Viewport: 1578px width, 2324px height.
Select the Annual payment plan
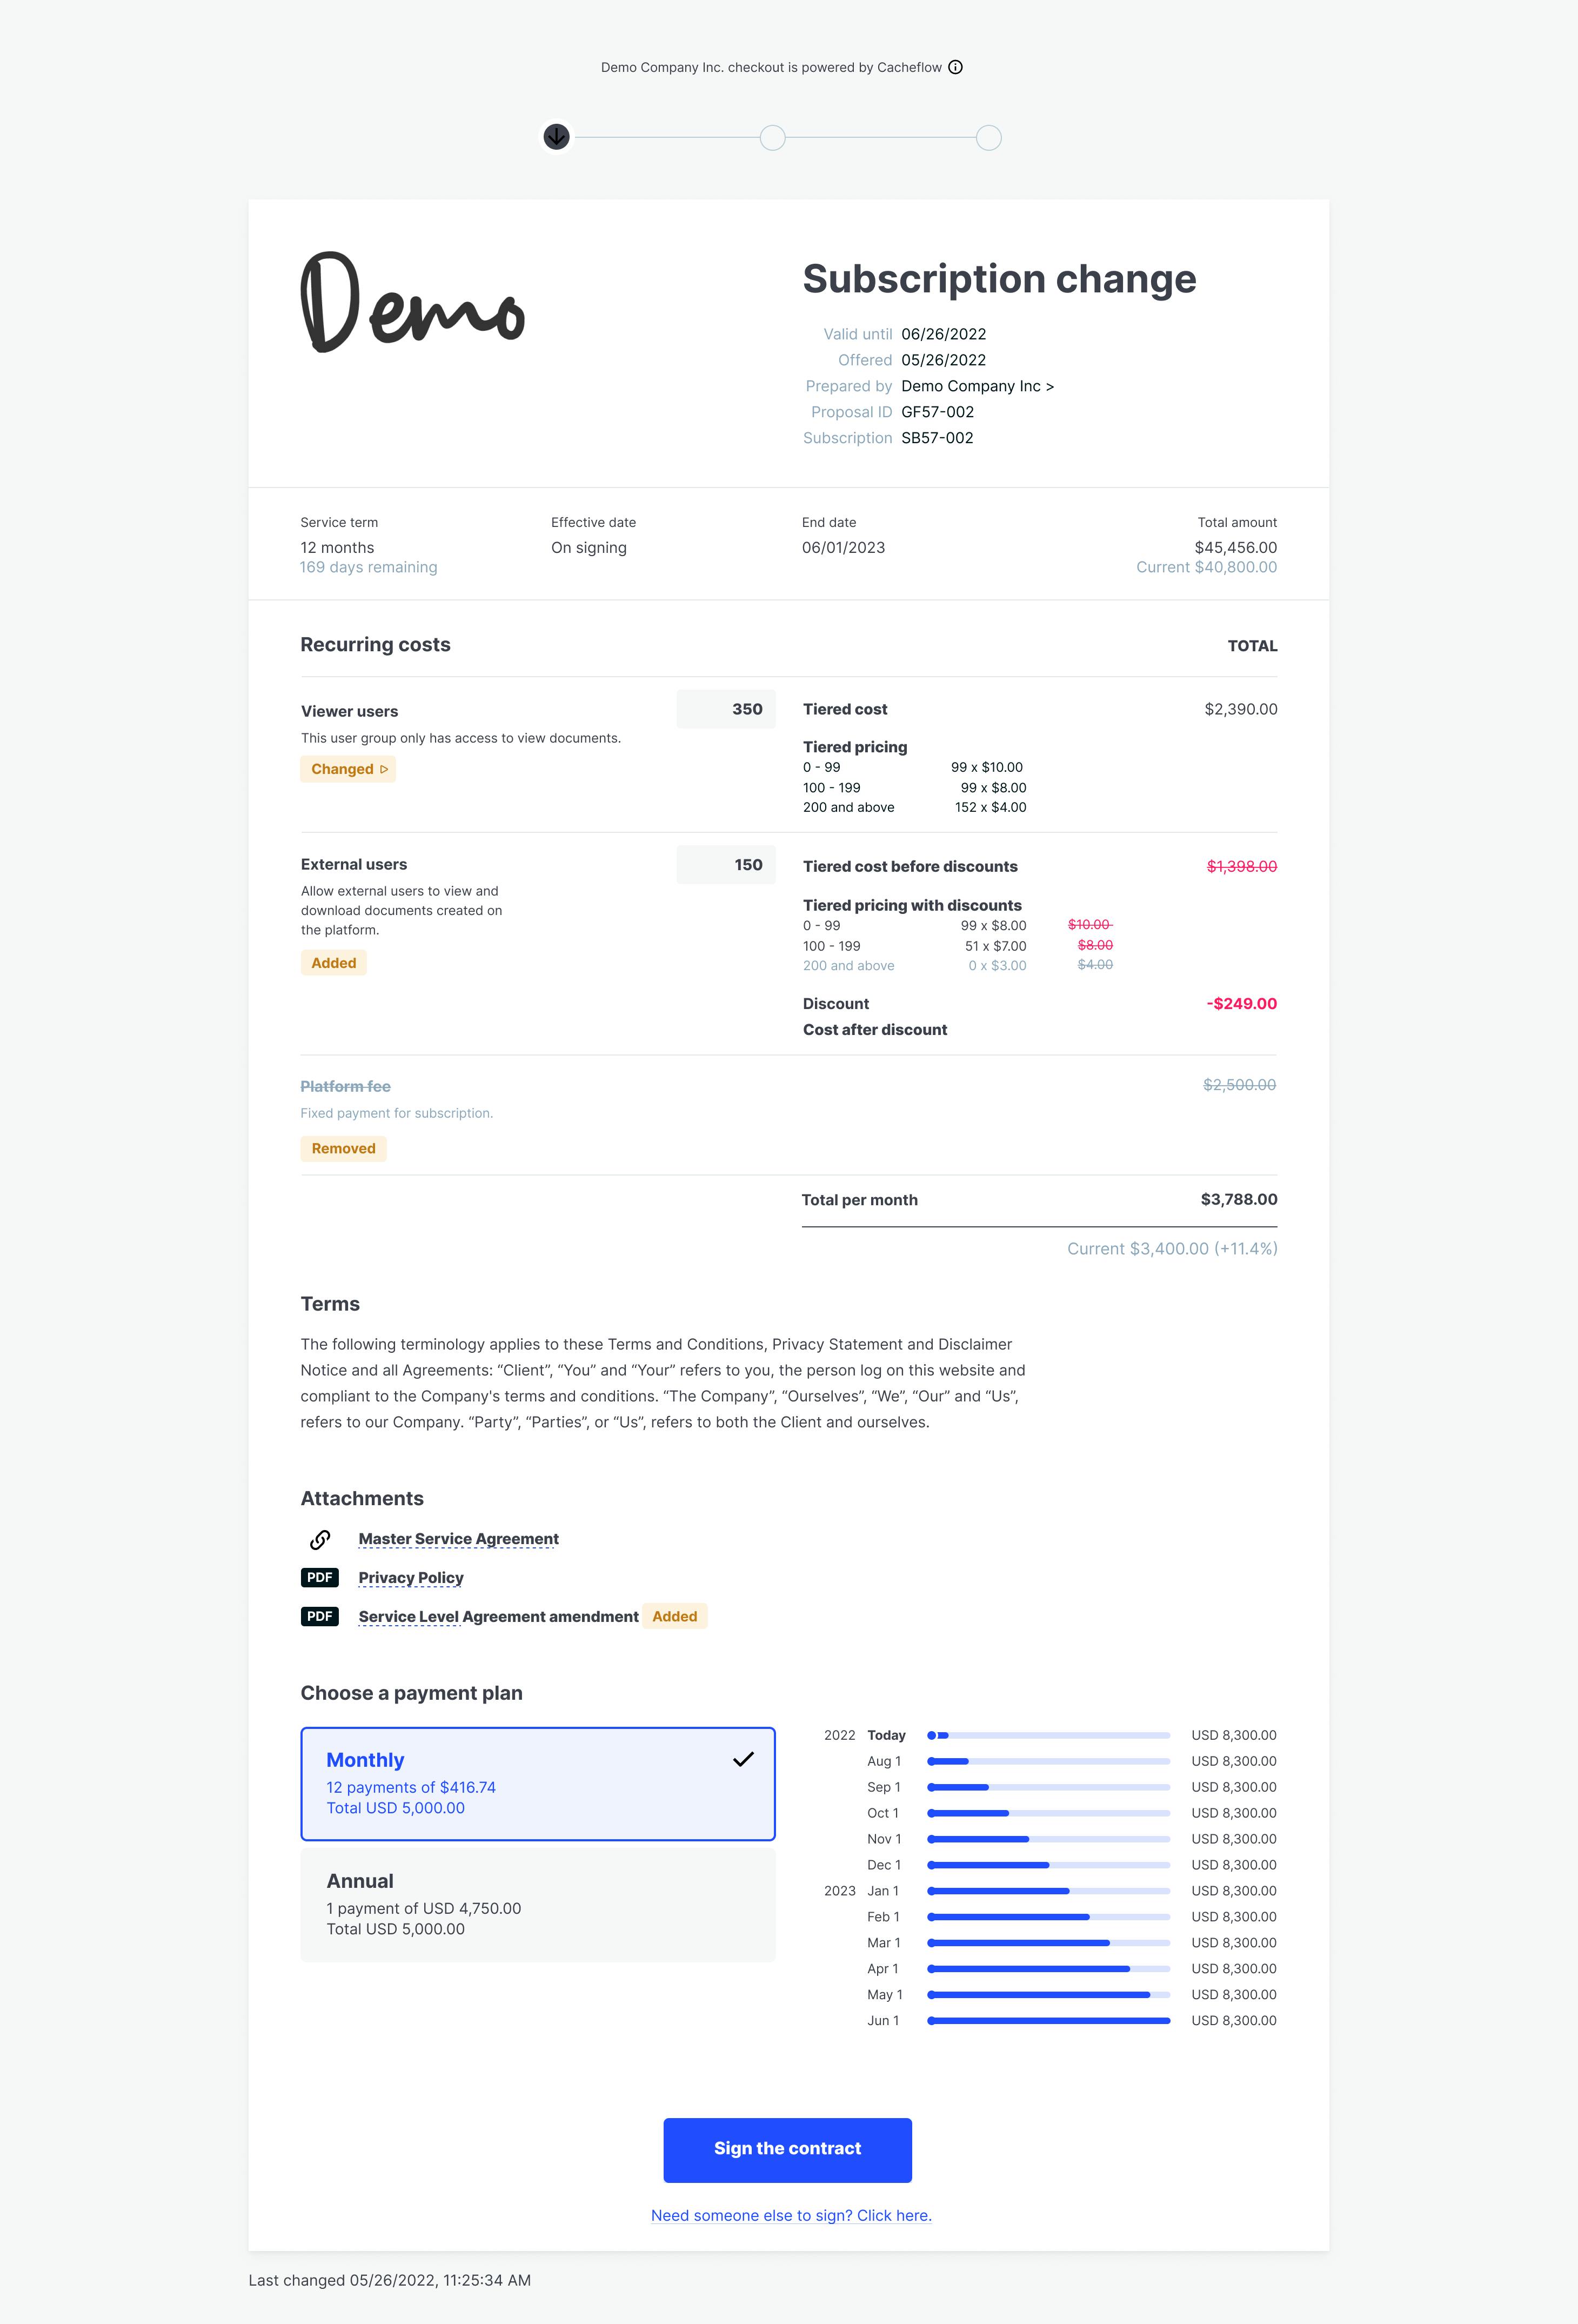coord(537,1904)
